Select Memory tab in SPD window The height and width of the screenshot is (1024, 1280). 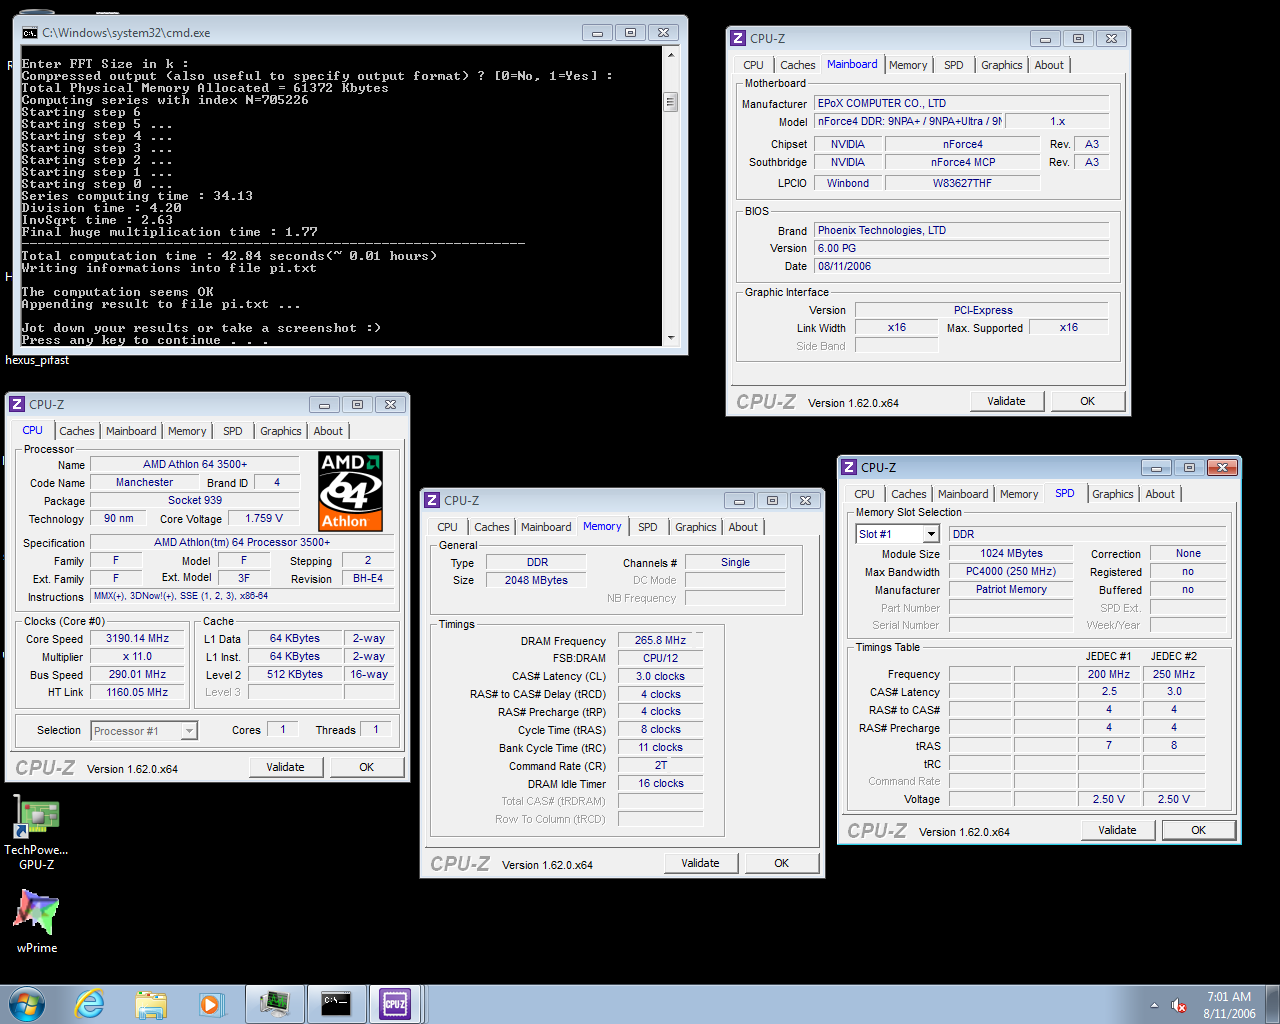click(x=1019, y=494)
